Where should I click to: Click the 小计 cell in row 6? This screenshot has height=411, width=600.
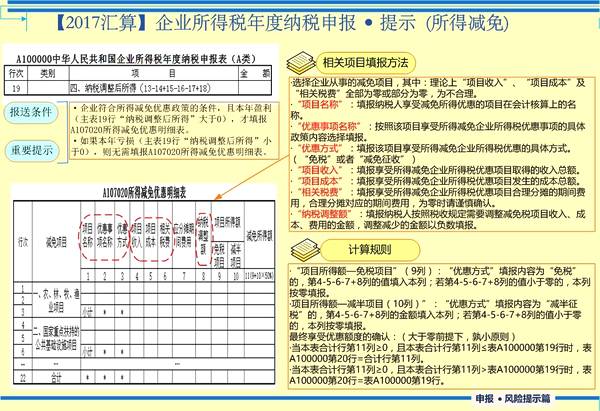pyautogui.click(x=88, y=351)
